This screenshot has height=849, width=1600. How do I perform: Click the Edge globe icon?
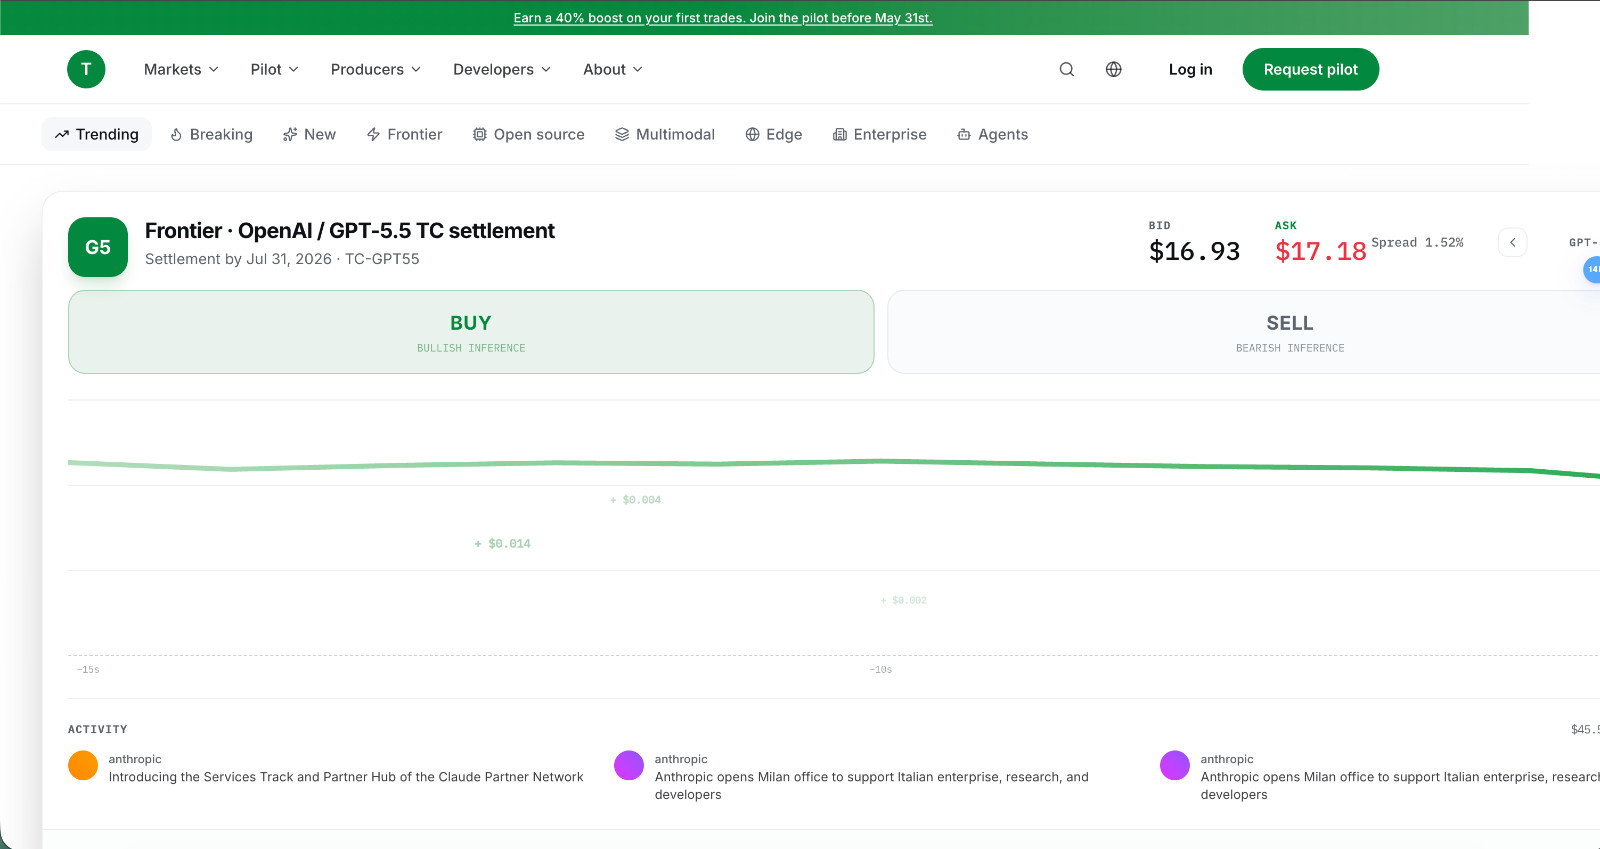[x=752, y=134]
